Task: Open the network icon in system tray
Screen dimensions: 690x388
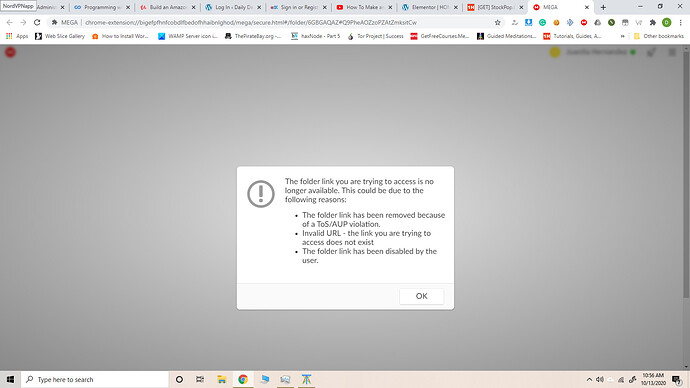Action: coord(621,379)
